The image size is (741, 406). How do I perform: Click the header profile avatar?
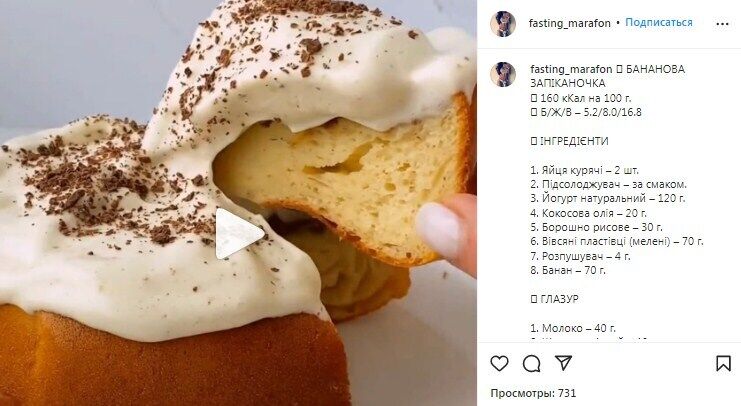coord(503,24)
